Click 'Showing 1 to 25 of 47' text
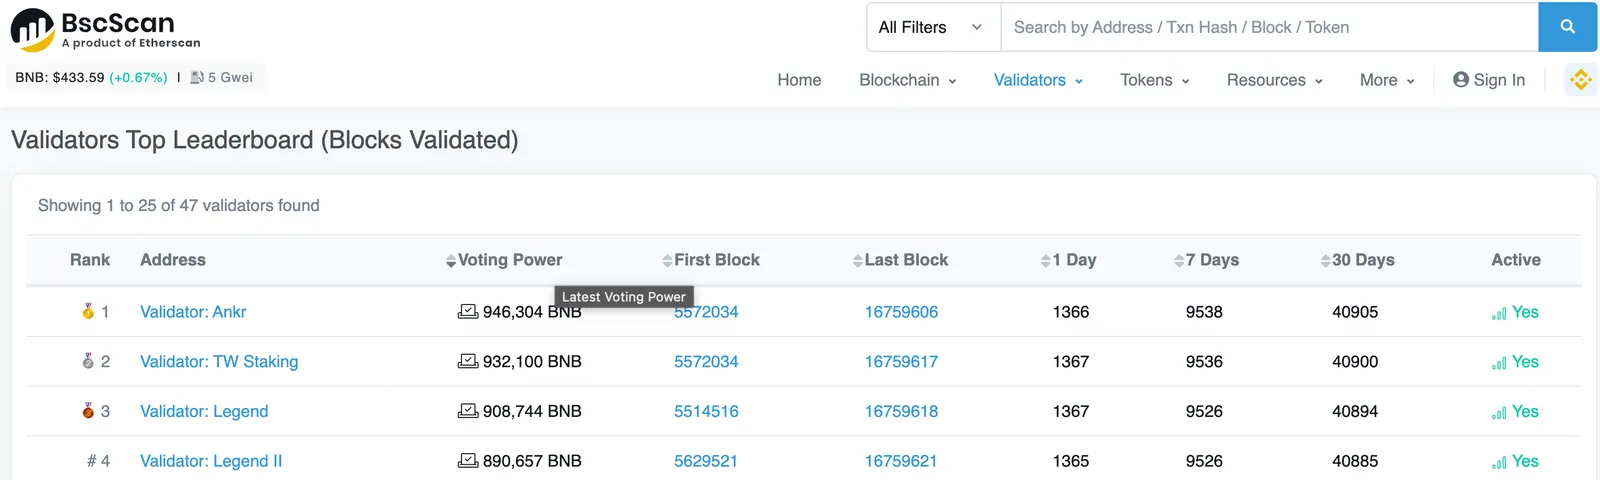The image size is (1600, 480). [179, 205]
